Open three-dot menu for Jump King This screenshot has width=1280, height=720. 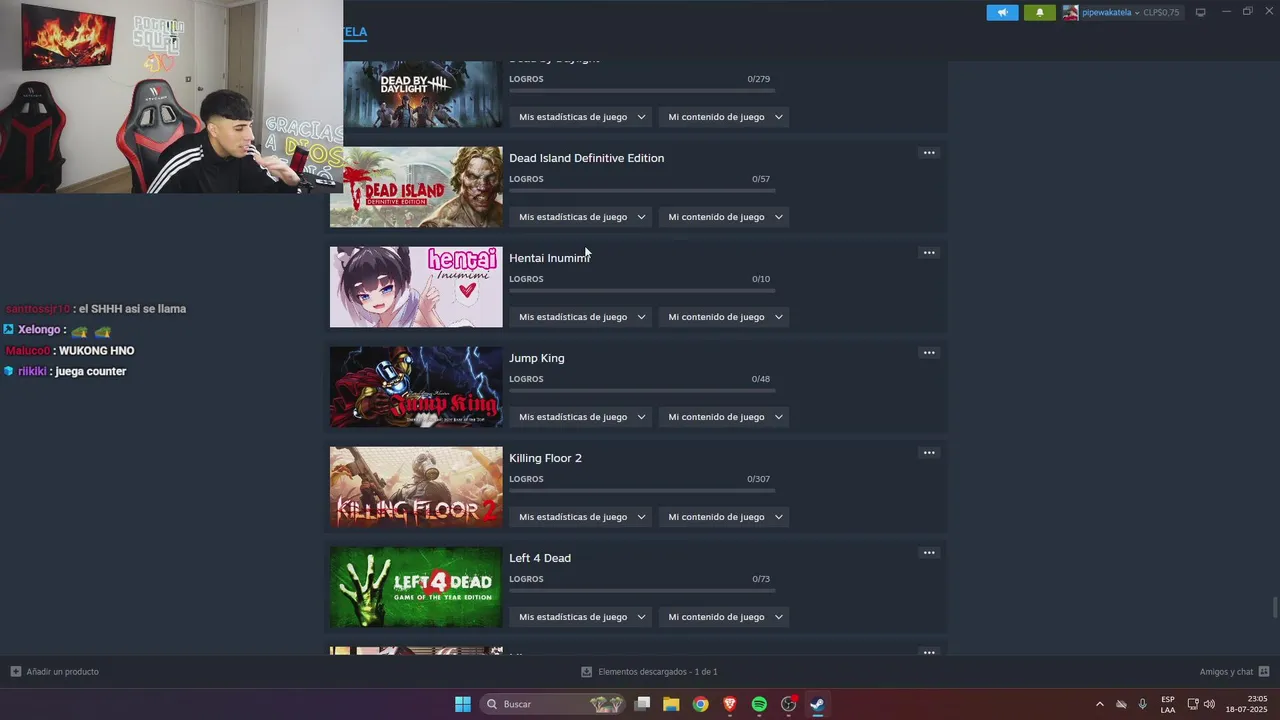[x=929, y=353]
